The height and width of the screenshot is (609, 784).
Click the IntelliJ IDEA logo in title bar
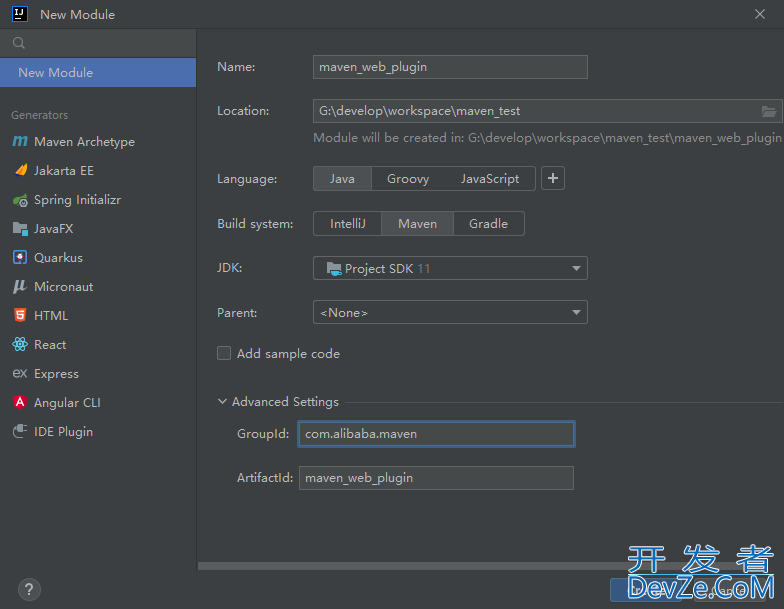20,14
